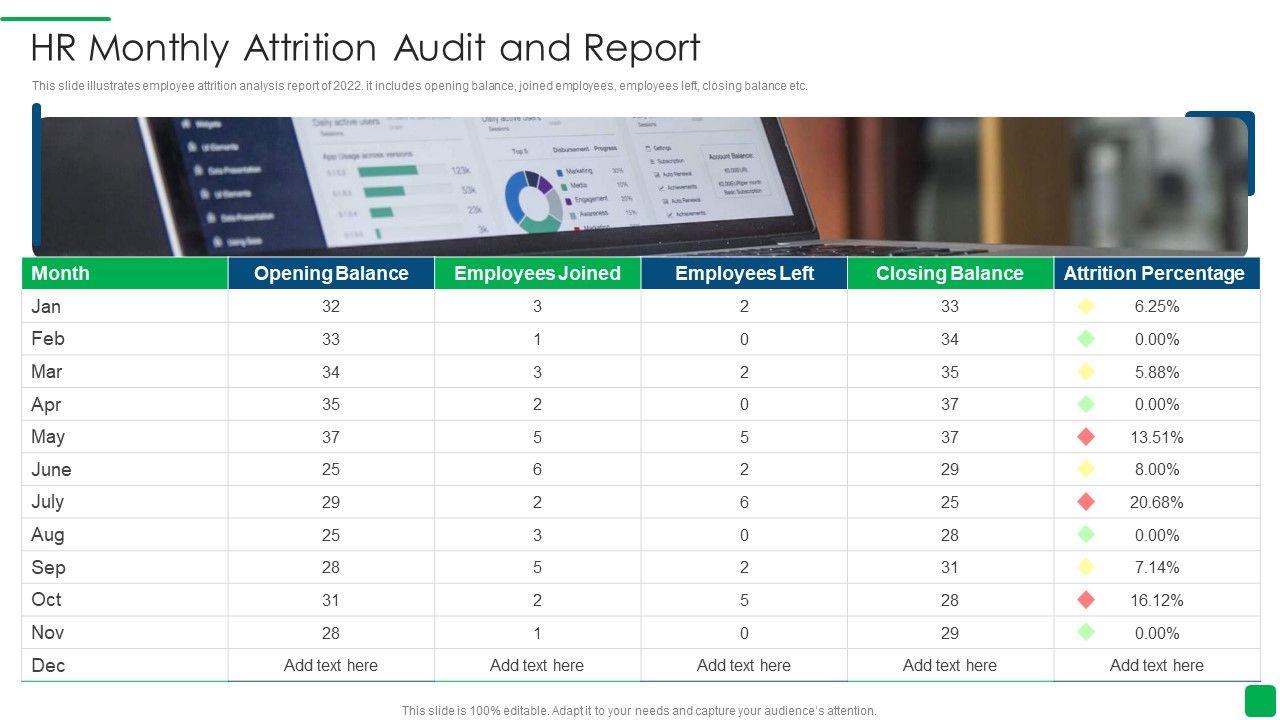The width and height of the screenshot is (1280, 720).
Task: Select the '0.00%' value in the Apr row
Action: tap(1157, 404)
